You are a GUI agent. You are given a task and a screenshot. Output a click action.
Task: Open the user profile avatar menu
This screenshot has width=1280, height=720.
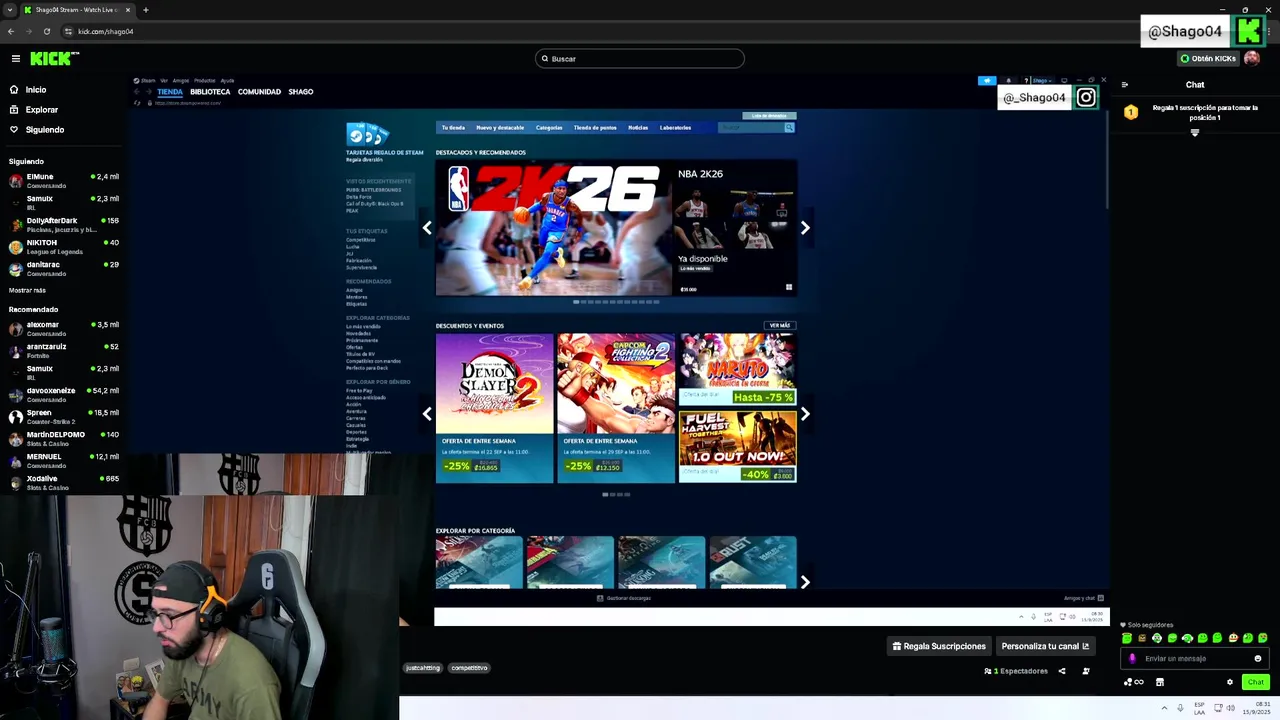(x=1252, y=59)
